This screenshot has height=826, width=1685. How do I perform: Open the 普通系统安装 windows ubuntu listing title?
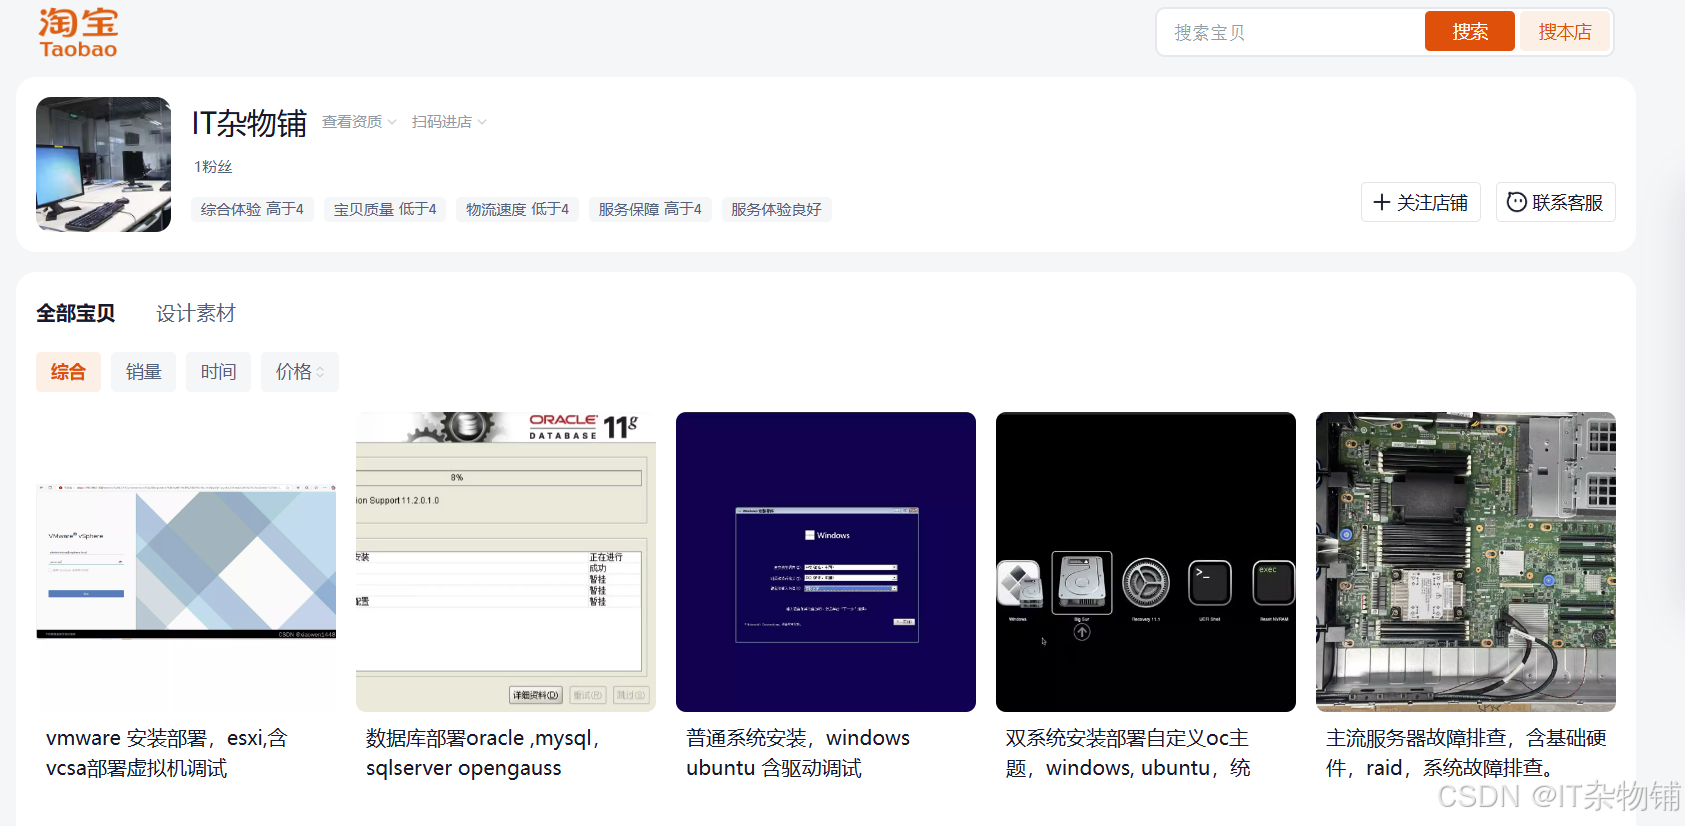(x=798, y=753)
